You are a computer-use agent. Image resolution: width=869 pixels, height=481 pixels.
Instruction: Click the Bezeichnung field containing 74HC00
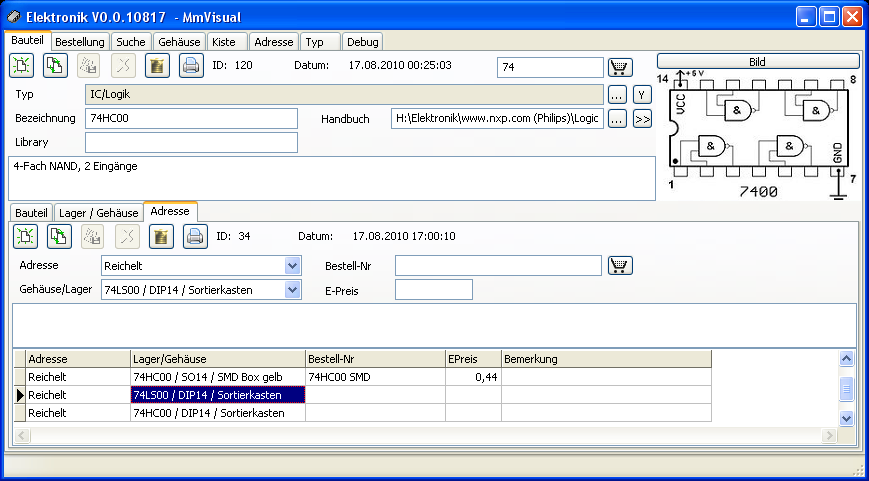coord(191,118)
